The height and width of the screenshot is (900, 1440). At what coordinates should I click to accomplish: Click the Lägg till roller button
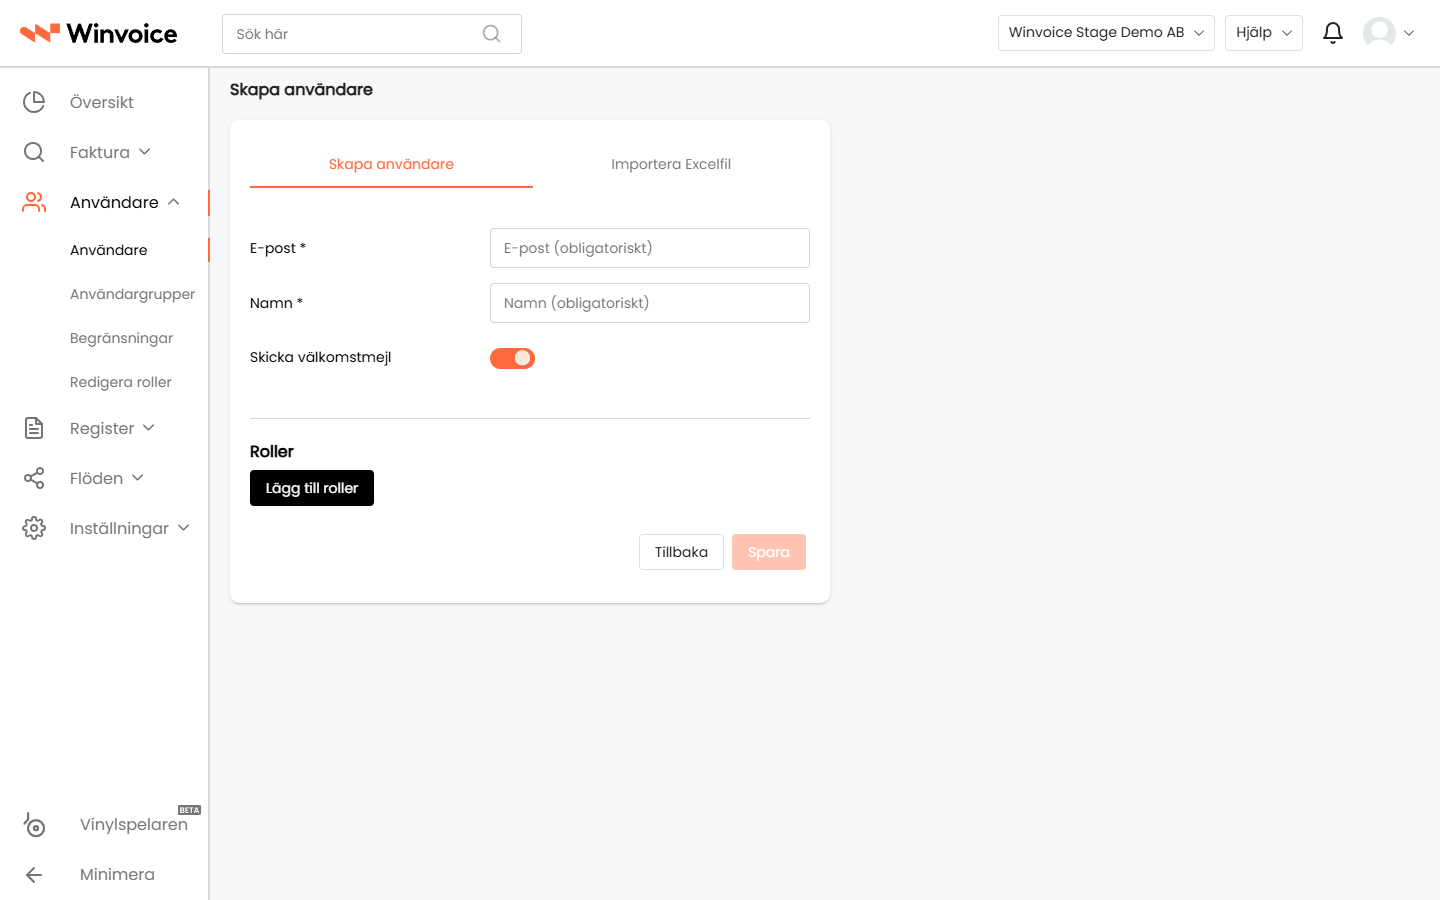312,488
